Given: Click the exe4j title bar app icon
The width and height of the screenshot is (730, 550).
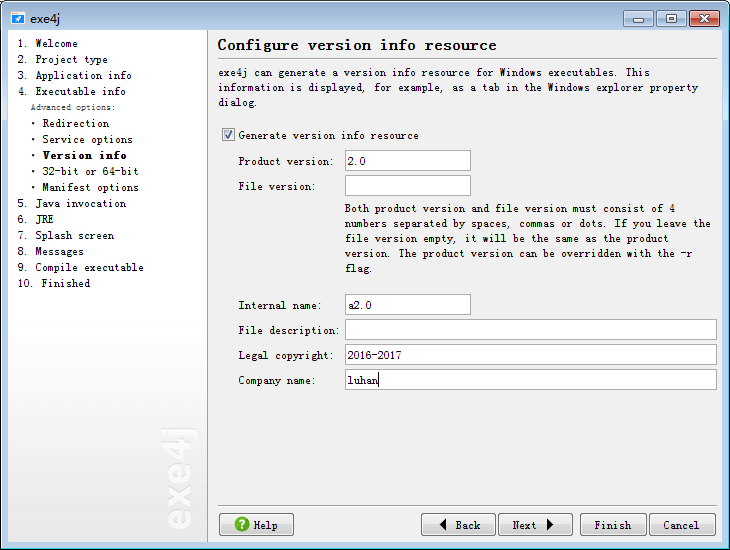Looking at the screenshot, I should pyautogui.click(x=17, y=18).
